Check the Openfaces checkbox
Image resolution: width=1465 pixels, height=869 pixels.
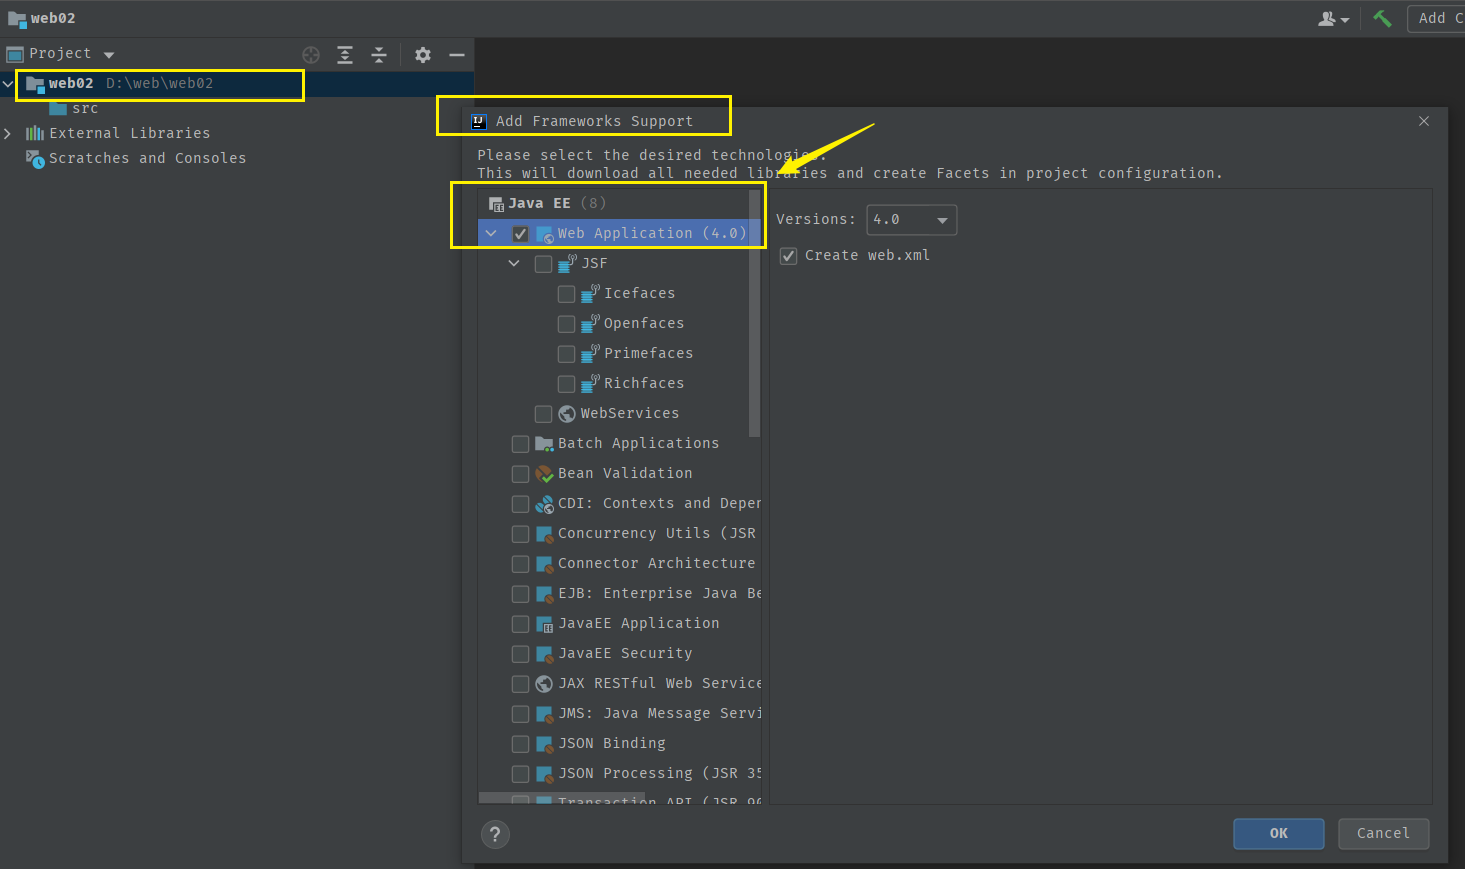point(566,324)
